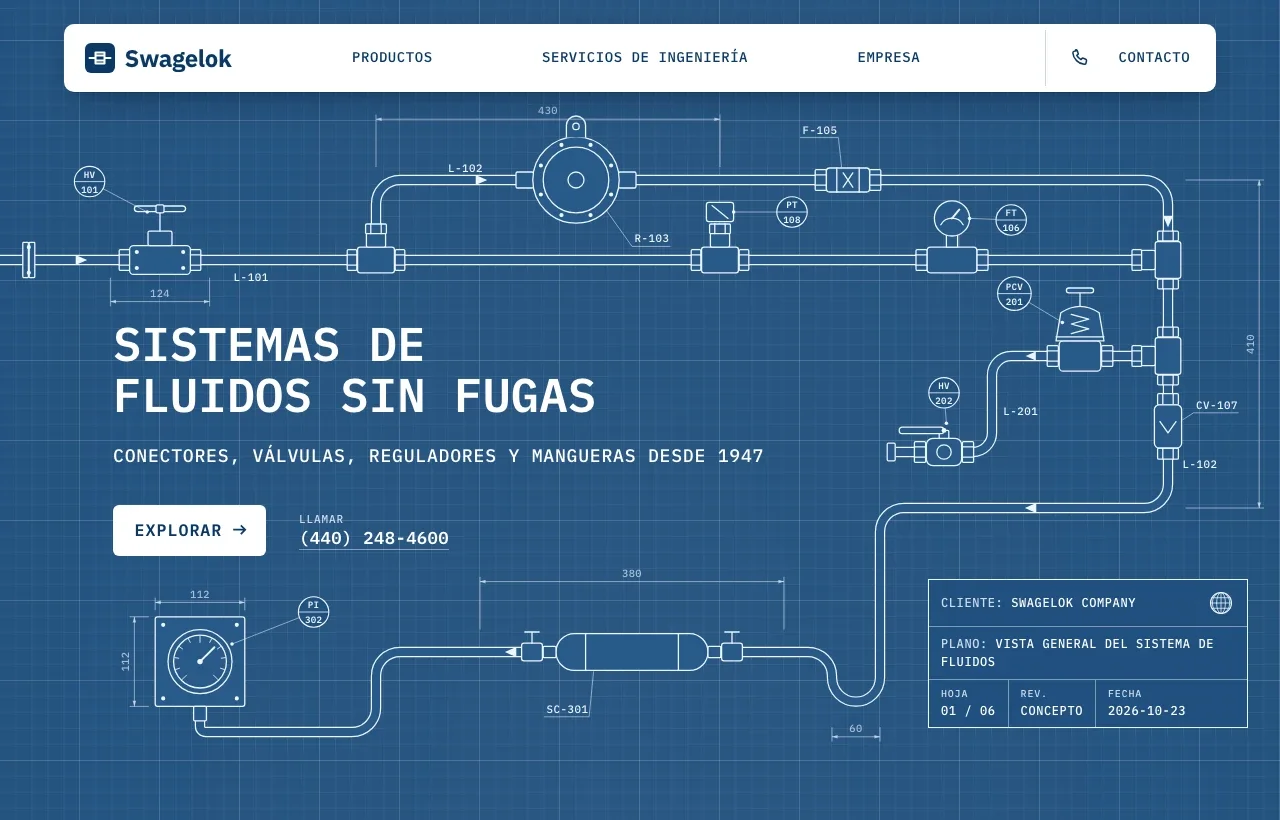Click the phone icon in the navbar
This screenshot has width=1280, height=820.
coord(1080,58)
